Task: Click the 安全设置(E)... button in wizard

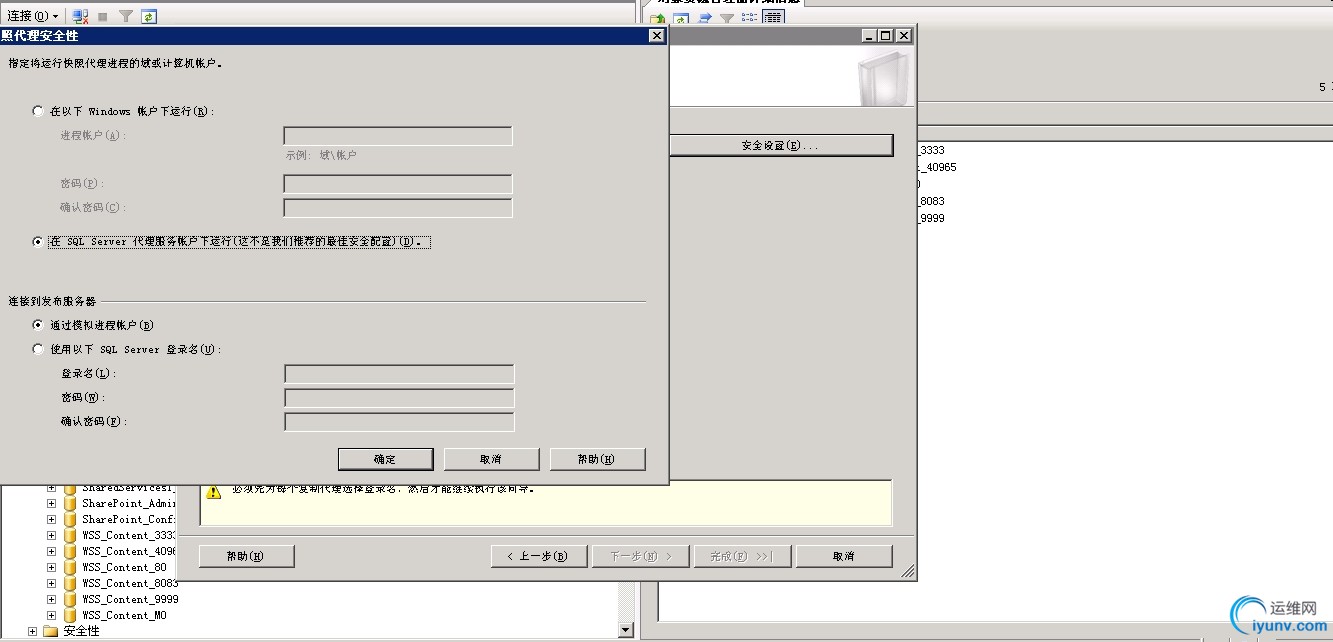Action: [780, 145]
